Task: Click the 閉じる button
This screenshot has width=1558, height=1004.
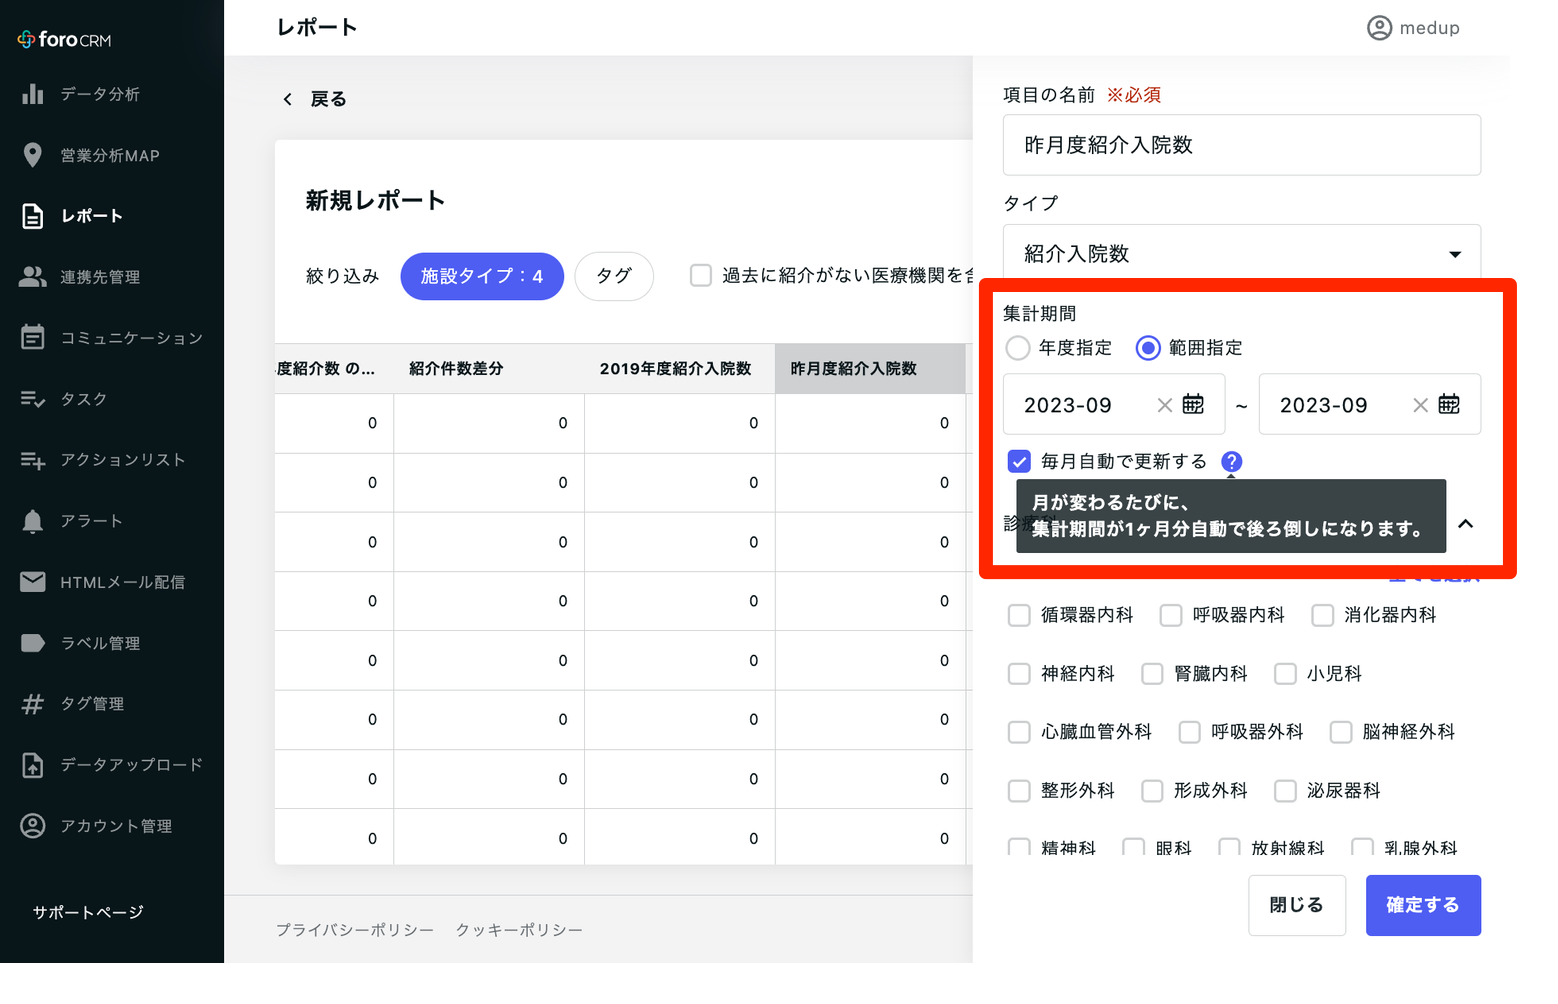Action: point(1296,905)
